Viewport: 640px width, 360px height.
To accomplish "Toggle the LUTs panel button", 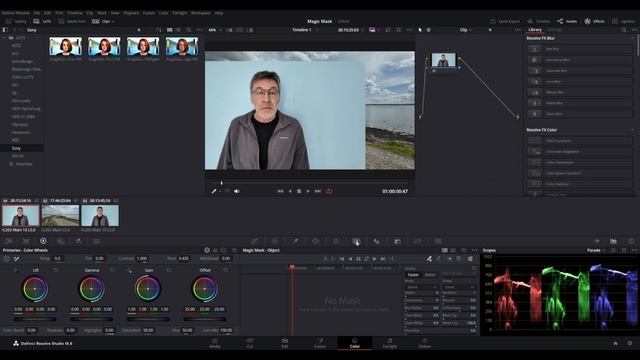I will click(x=42, y=21).
